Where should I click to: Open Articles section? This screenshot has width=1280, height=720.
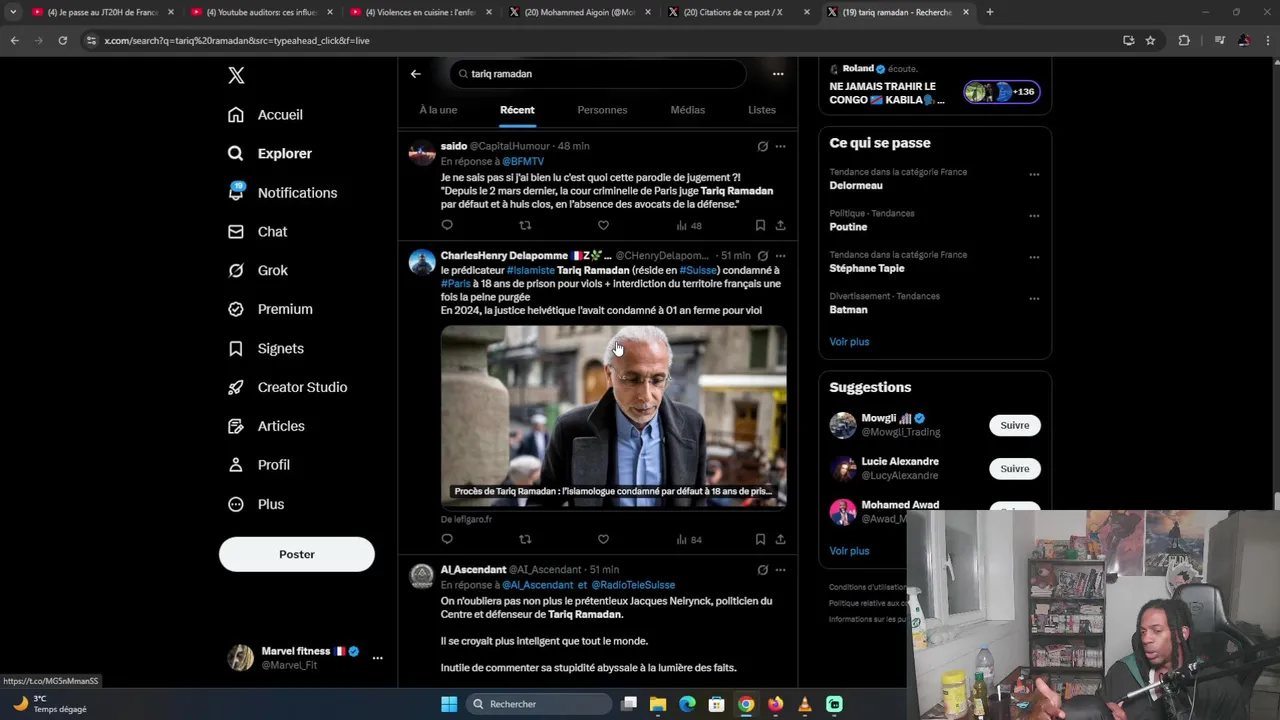click(266, 427)
